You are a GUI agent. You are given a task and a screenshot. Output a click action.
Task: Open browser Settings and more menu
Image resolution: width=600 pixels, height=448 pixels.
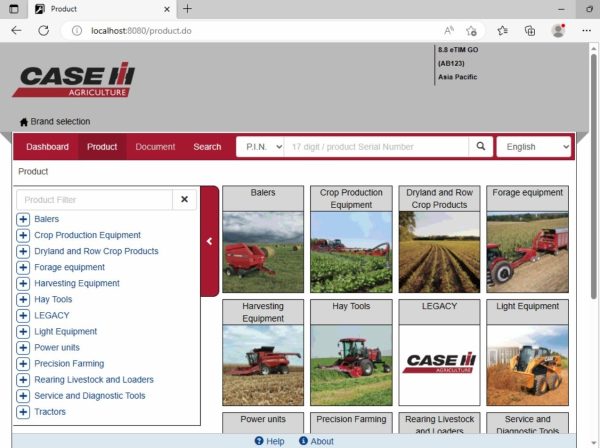point(586,31)
